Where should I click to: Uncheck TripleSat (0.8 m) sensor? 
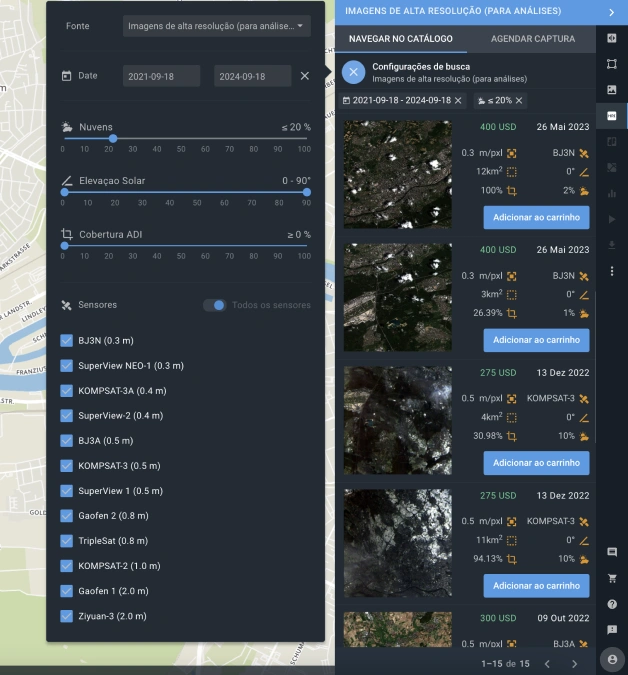(66, 541)
